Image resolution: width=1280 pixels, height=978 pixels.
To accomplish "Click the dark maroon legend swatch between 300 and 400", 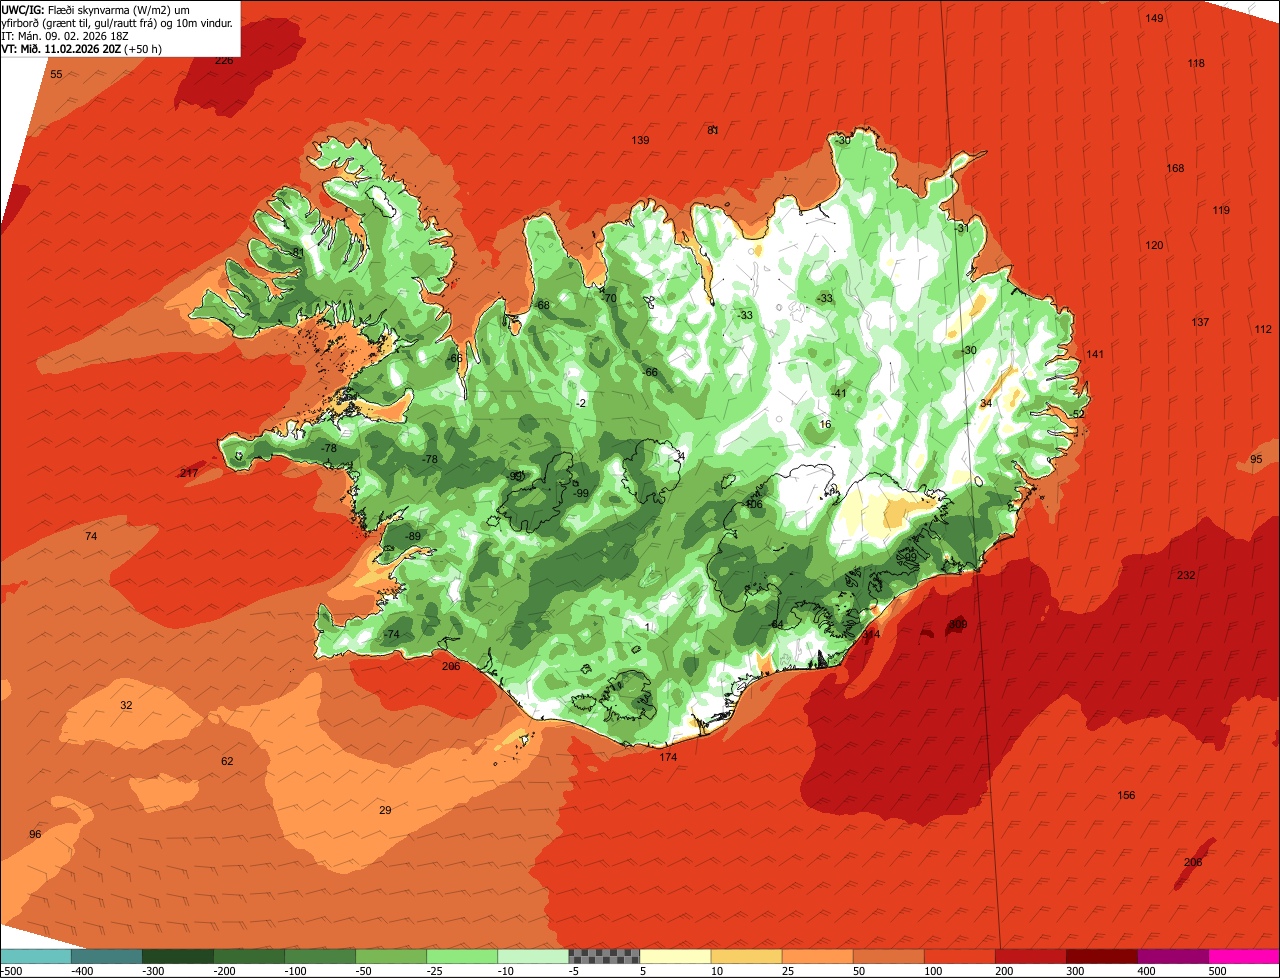I will pyautogui.click(x=1102, y=956).
